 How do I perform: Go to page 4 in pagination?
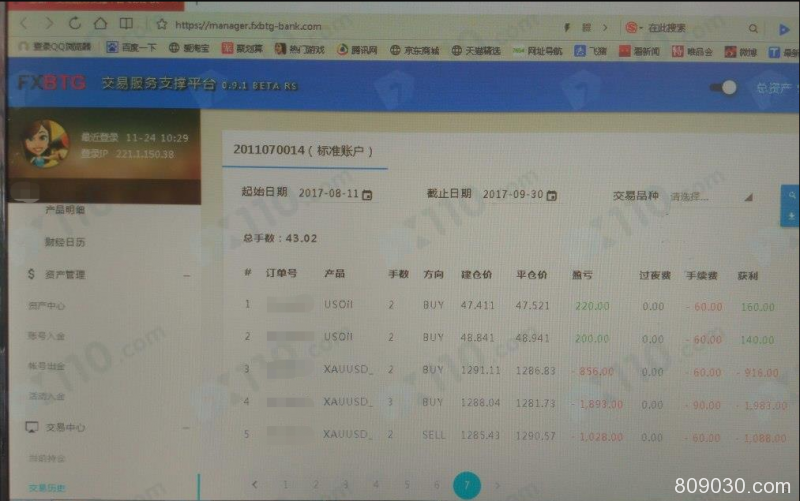pyautogui.click(x=376, y=485)
